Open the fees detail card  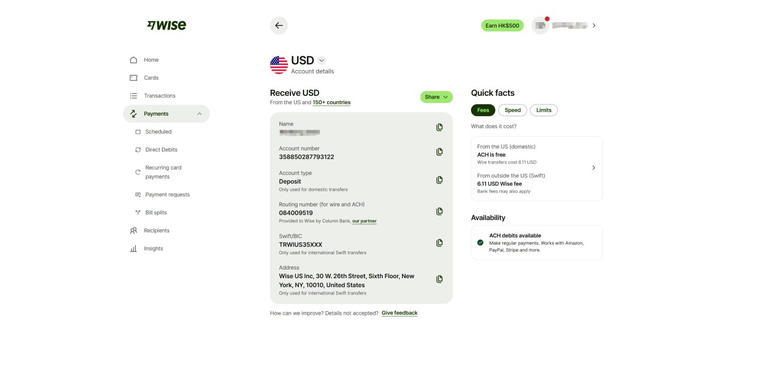pos(537,169)
